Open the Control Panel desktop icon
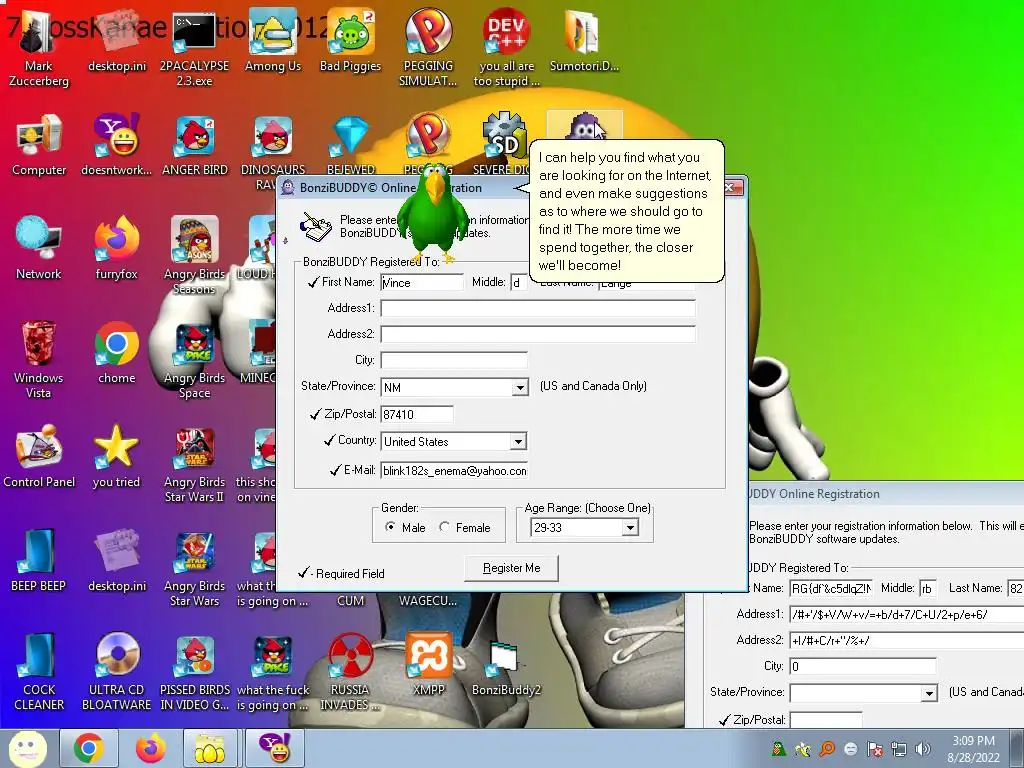Image resolution: width=1024 pixels, height=768 pixels. click(x=39, y=456)
